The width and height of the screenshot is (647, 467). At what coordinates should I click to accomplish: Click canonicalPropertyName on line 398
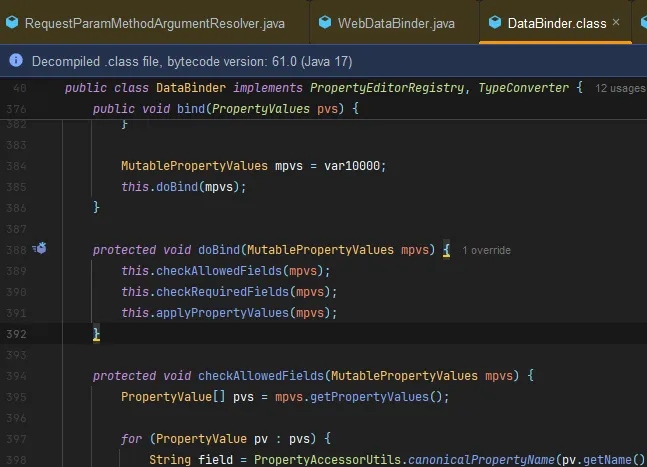481,460
